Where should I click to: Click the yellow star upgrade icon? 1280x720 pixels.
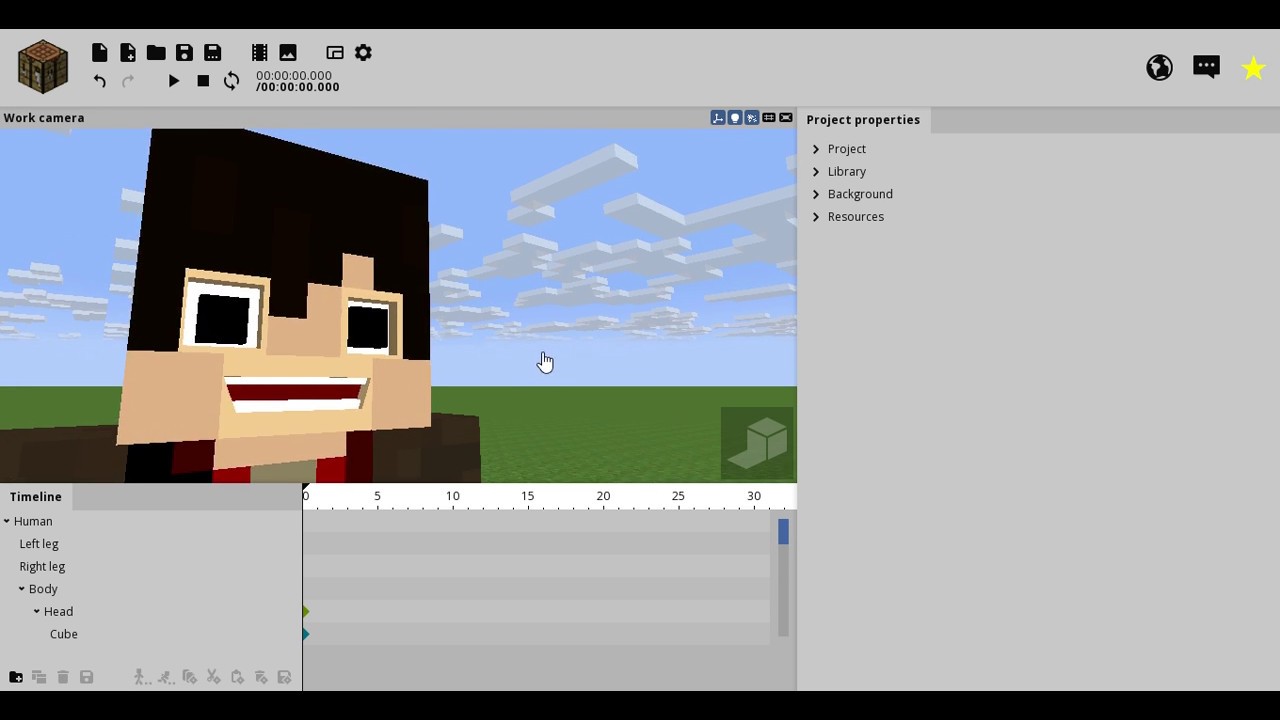(1253, 67)
